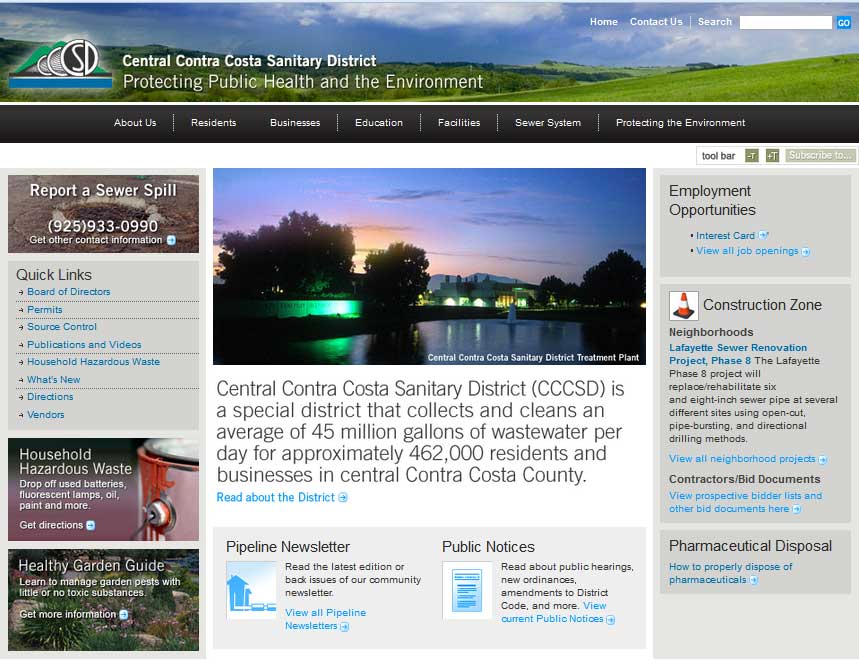Click arrow icon after current Public Notices

coord(610,619)
